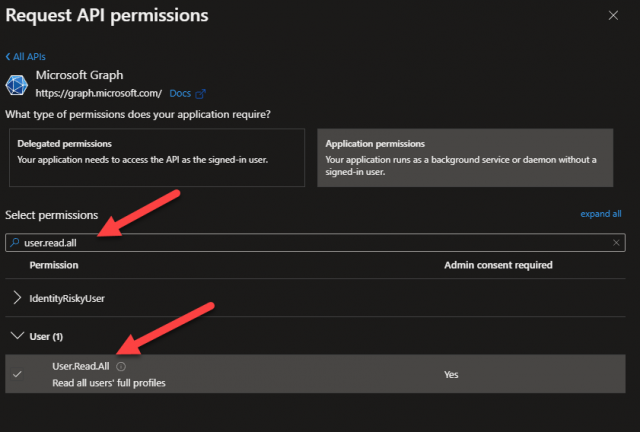Image resolution: width=640 pixels, height=432 pixels.
Task: Select the Delegated permissions card
Action: 157,158
